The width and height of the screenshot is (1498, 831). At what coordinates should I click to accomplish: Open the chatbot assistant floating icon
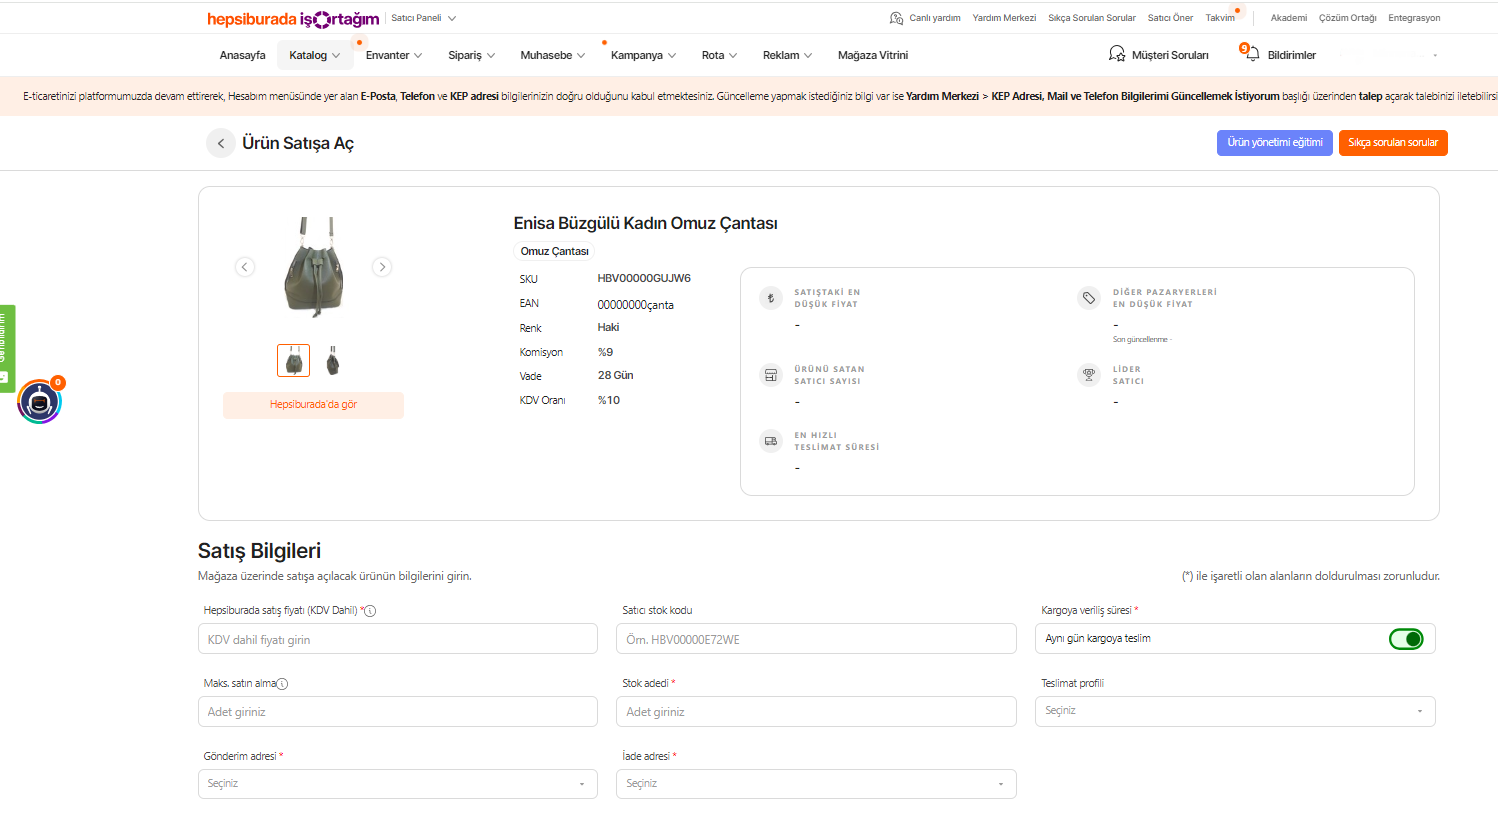click(40, 402)
